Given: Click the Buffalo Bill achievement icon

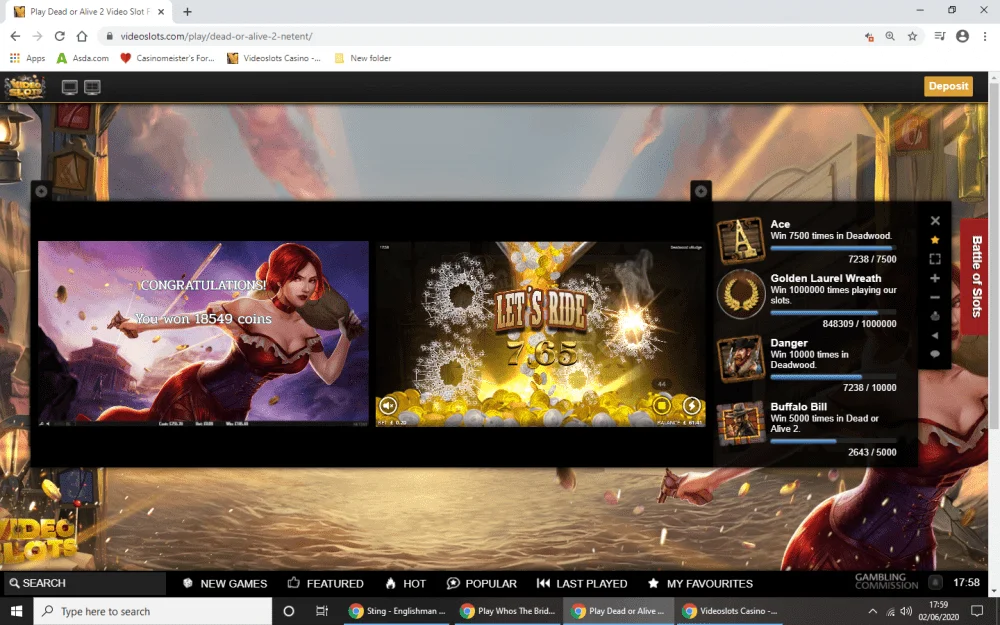Looking at the screenshot, I should click(x=740, y=423).
